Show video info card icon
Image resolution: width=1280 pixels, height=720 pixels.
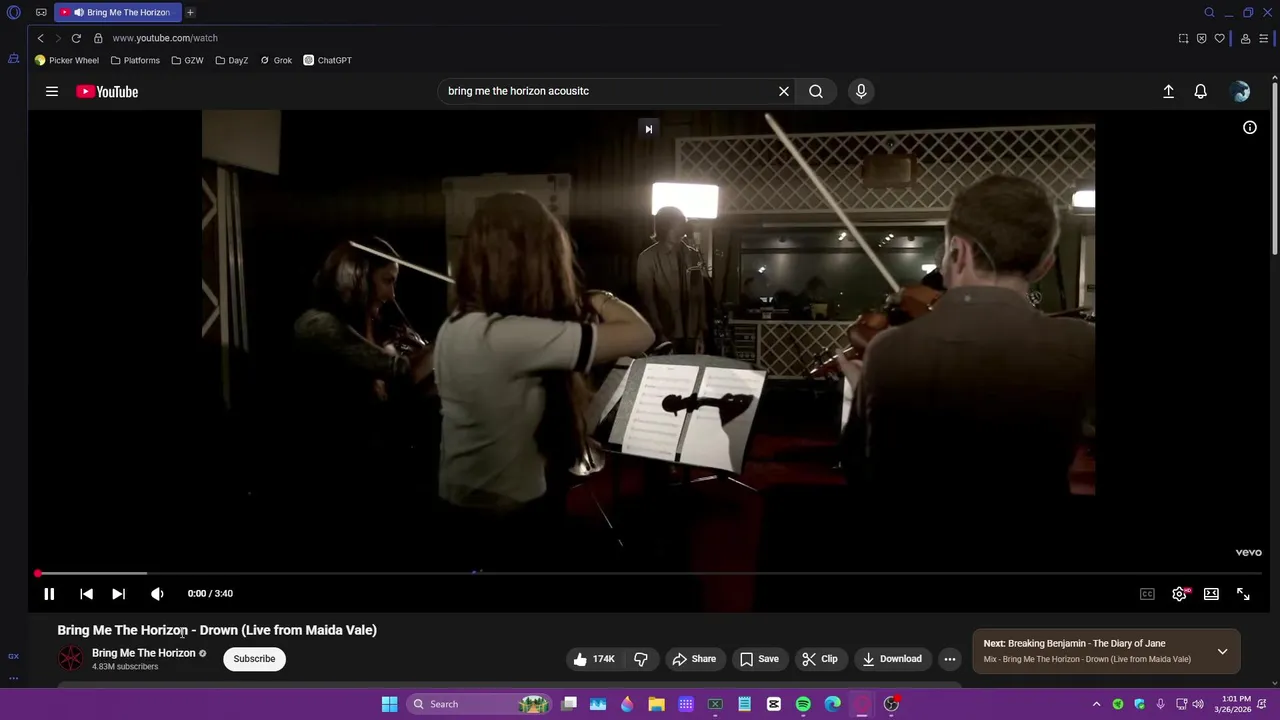click(x=1250, y=127)
